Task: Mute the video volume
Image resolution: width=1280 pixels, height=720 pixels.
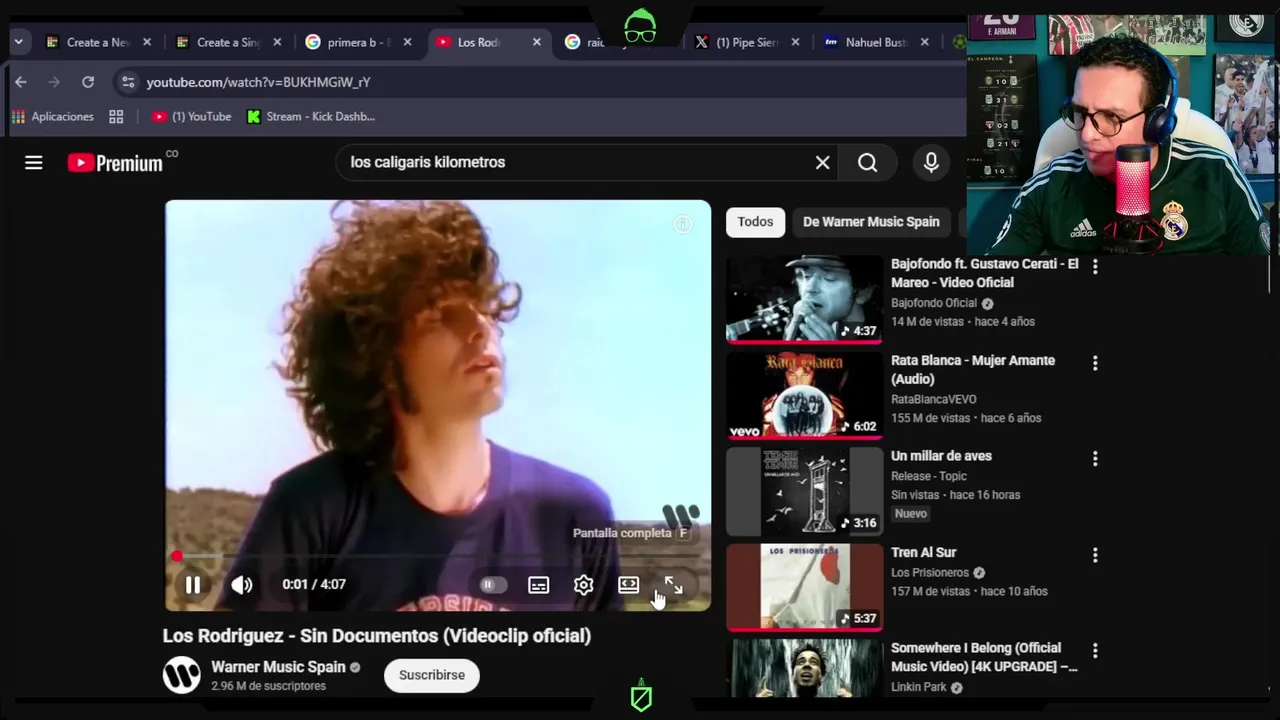Action: [242, 585]
